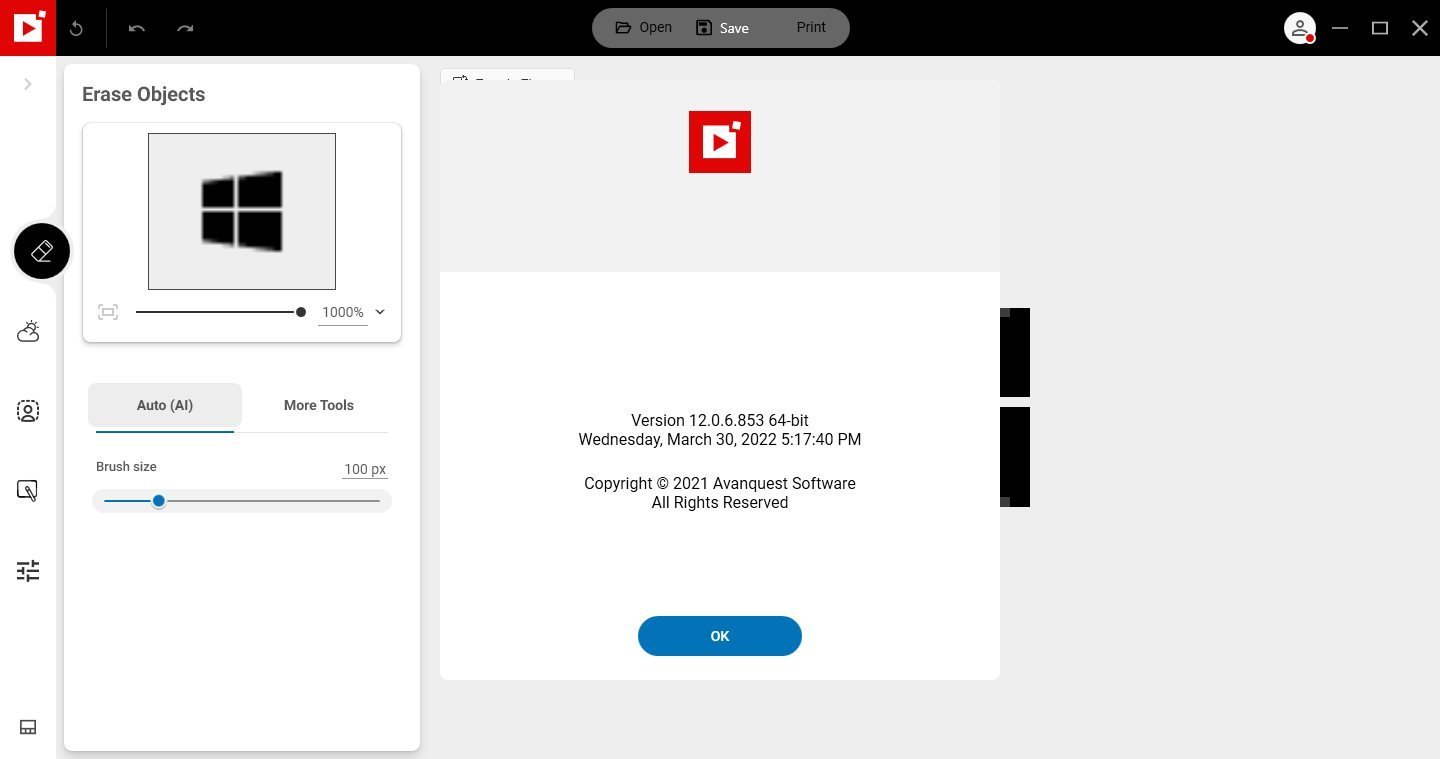This screenshot has height=759, width=1440.
Task: Redo the last action
Action: pos(185,28)
